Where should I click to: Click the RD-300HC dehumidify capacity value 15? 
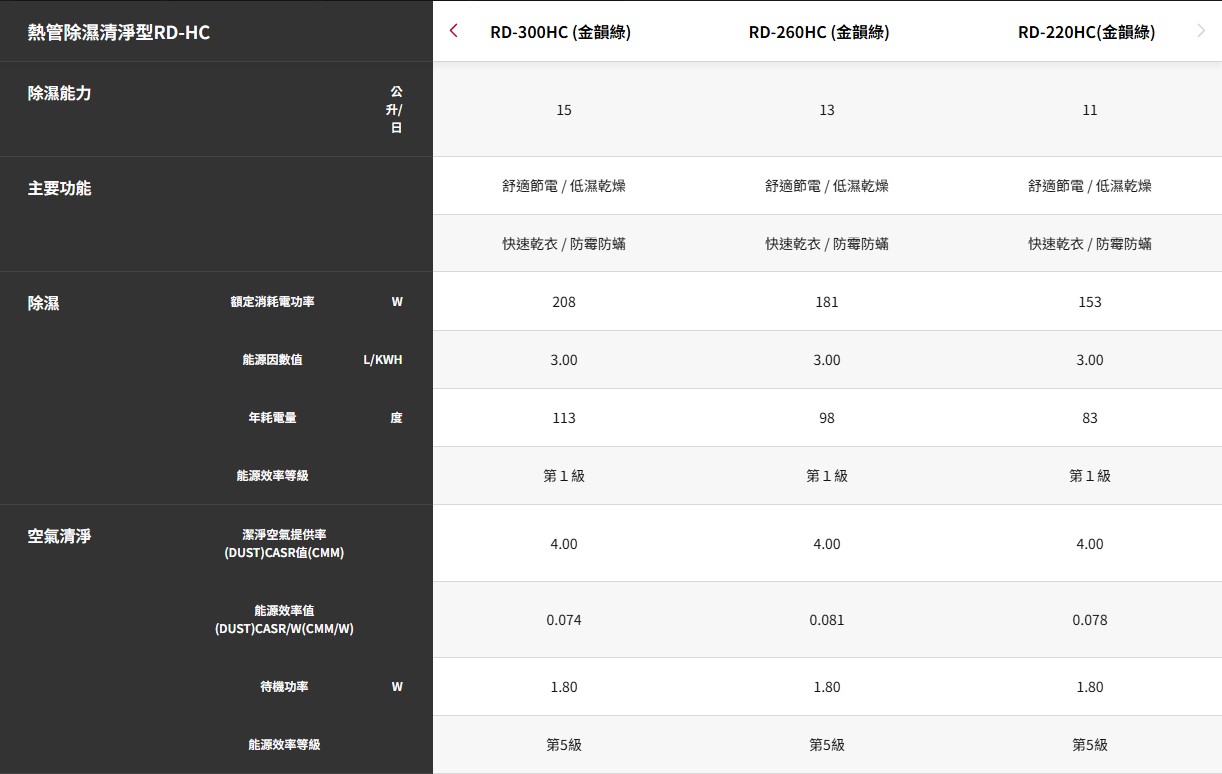564,110
